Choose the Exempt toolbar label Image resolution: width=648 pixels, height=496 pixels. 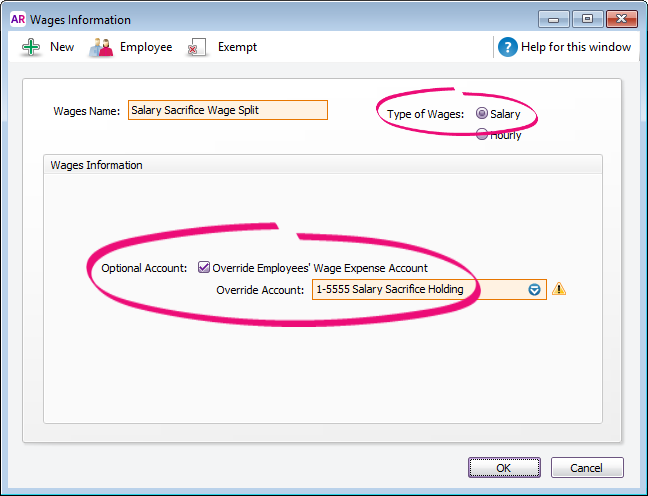tap(237, 47)
